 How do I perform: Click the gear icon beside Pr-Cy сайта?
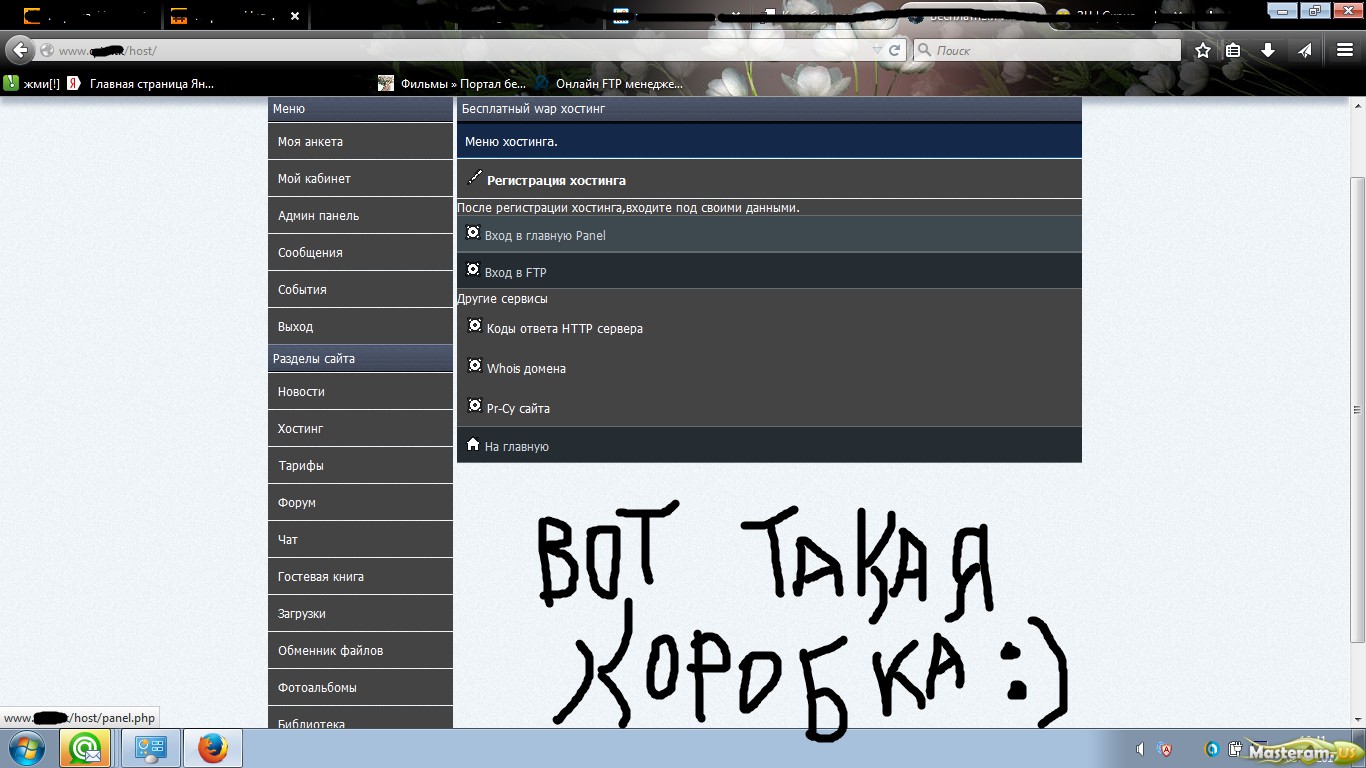[475, 406]
